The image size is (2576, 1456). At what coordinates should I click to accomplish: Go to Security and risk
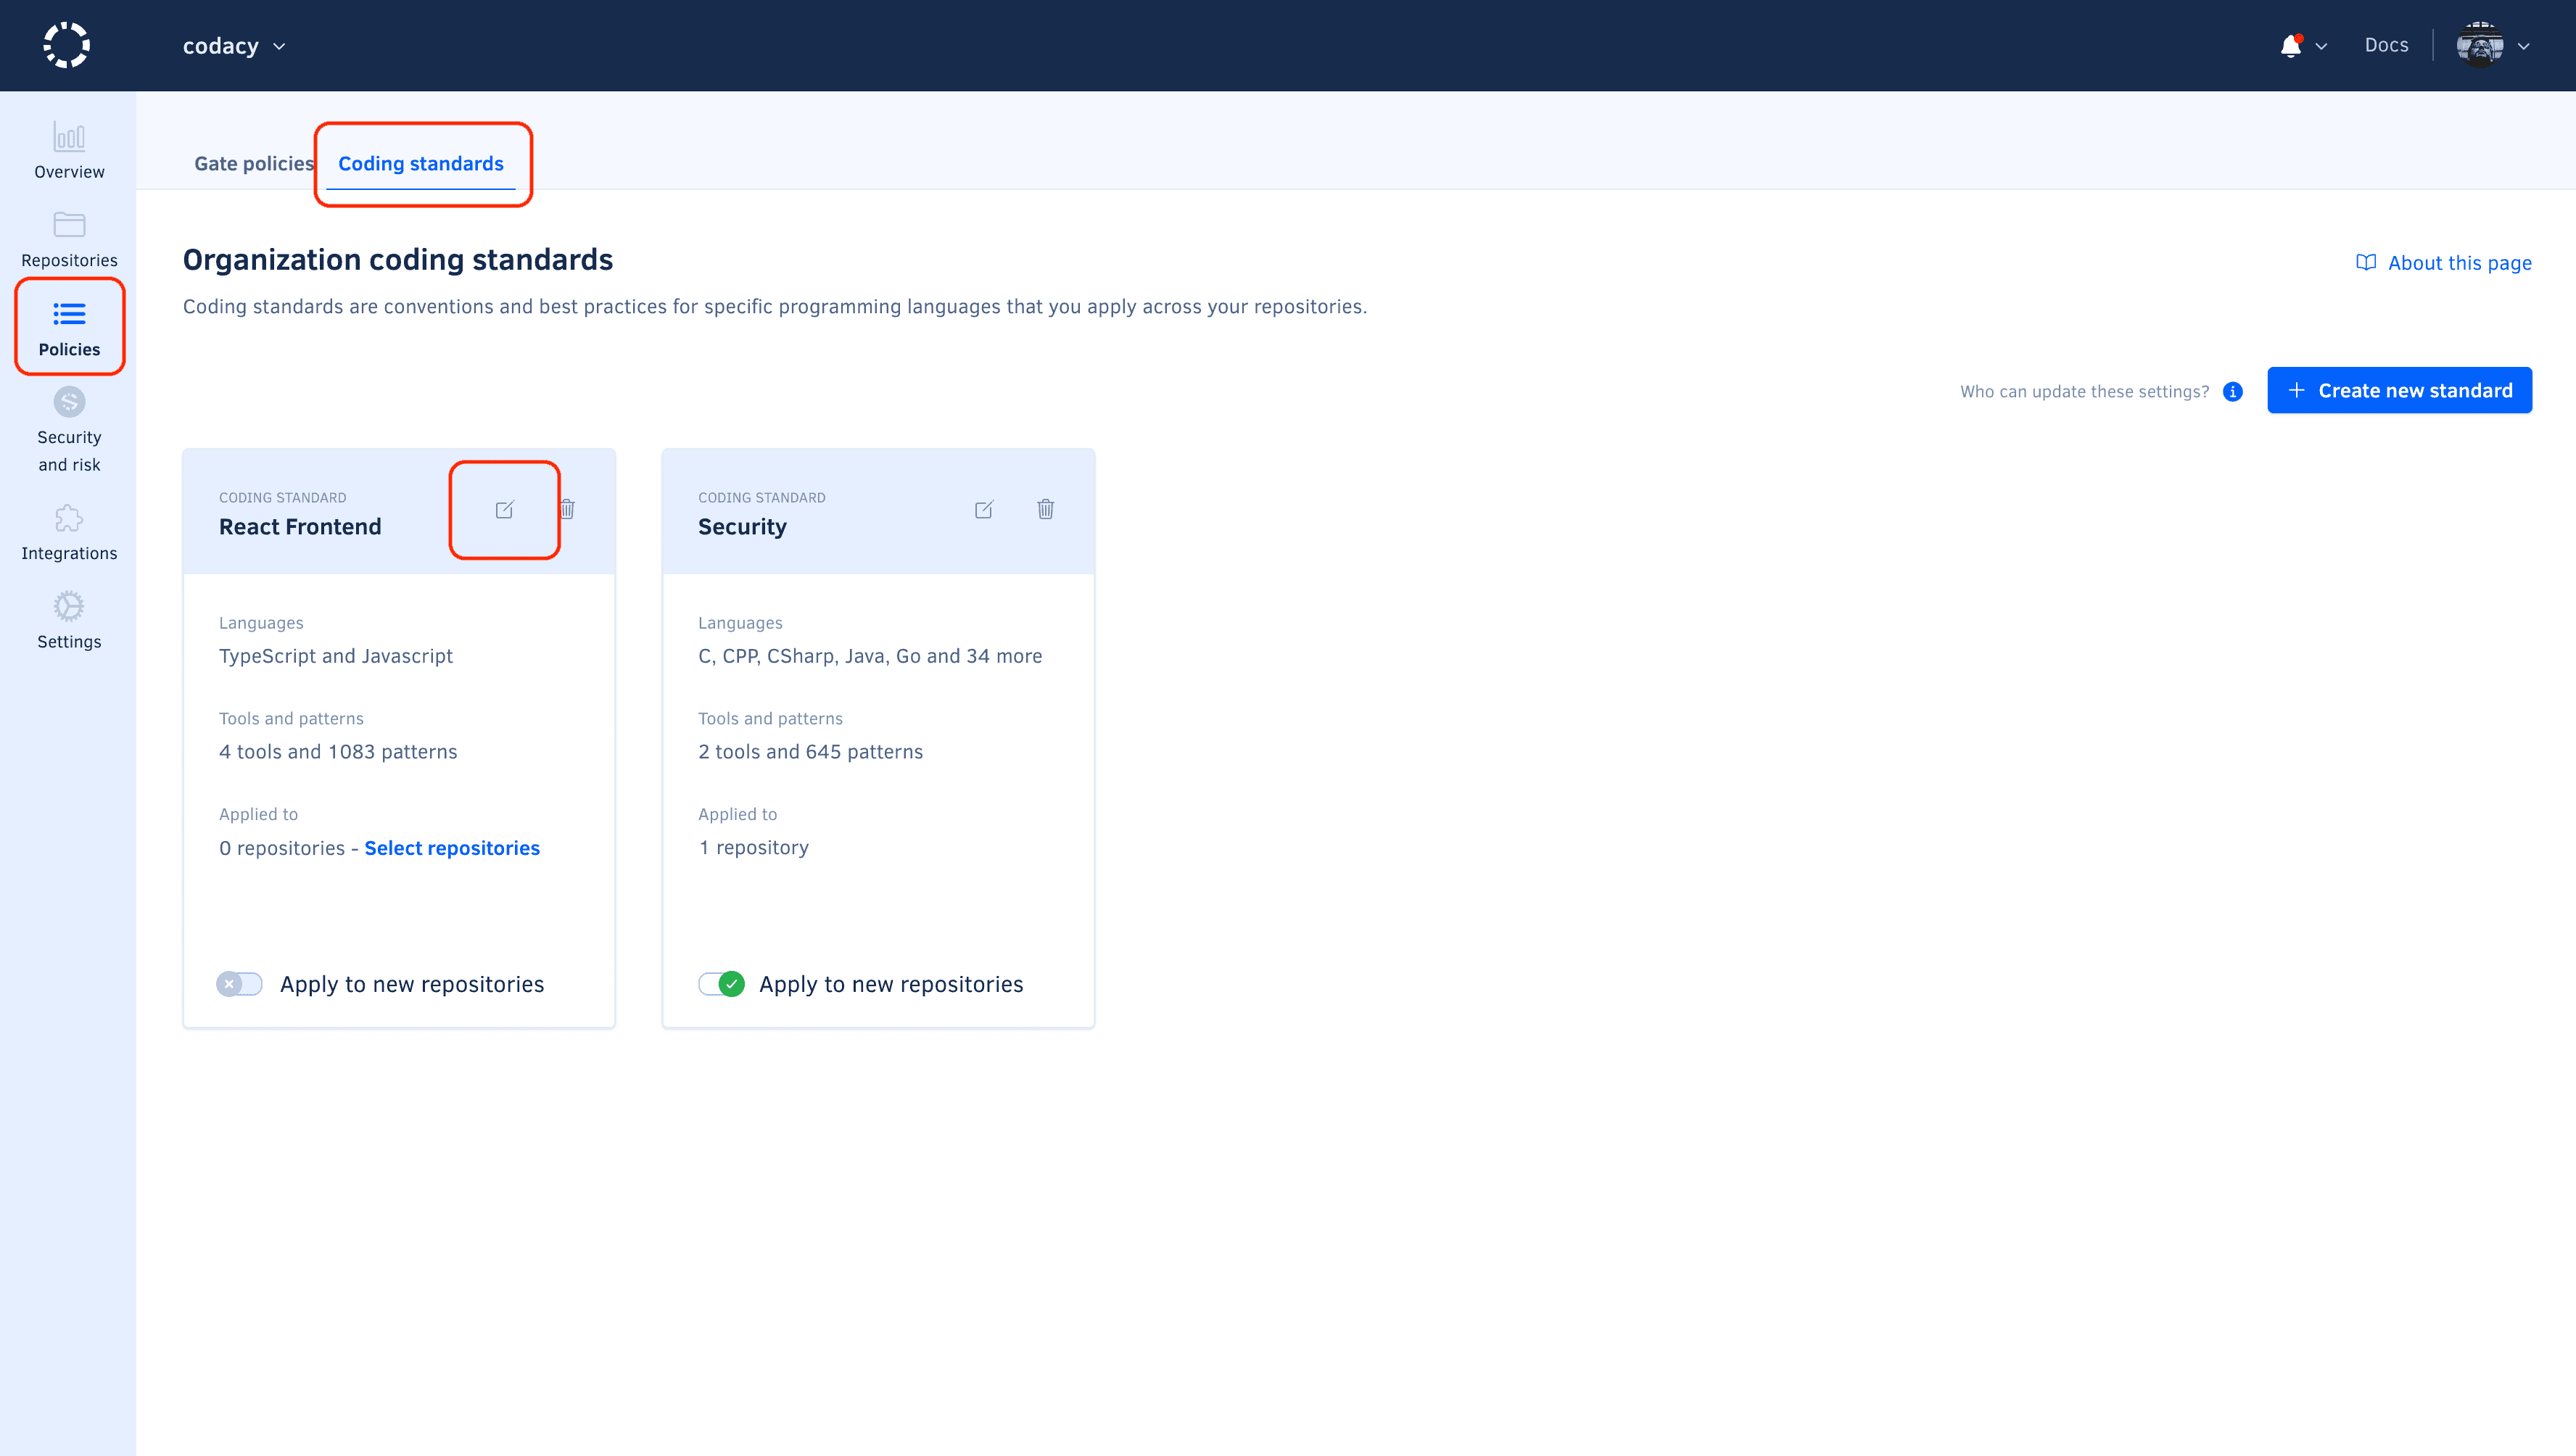[68, 427]
